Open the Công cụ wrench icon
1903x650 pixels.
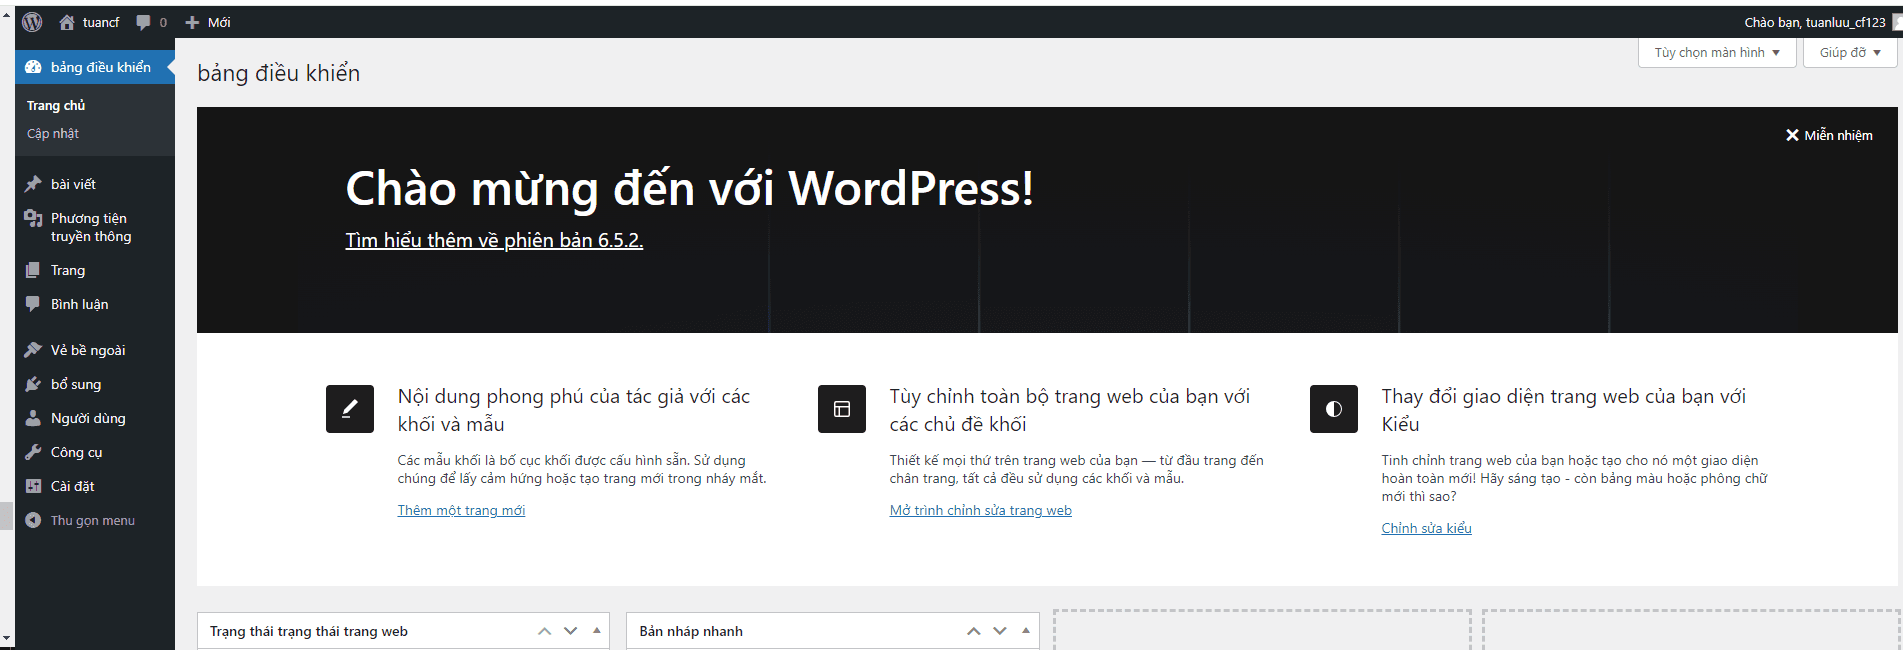tap(33, 452)
